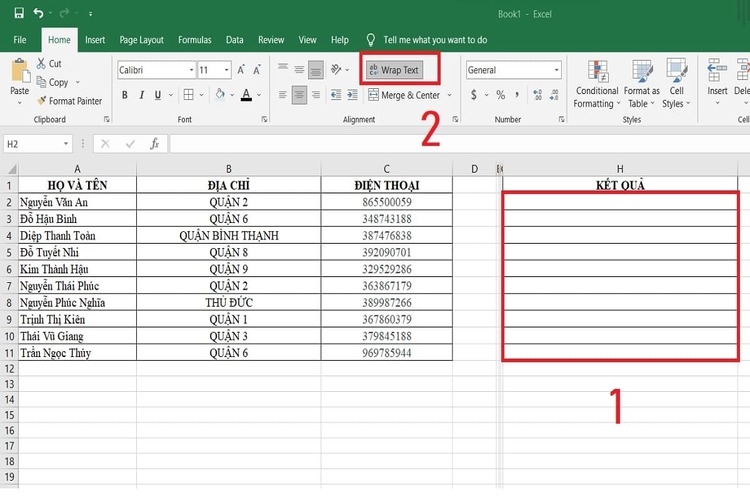Apply Percent Style icon
The height and width of the screenshot is (500, 750).
pos(500,95)
